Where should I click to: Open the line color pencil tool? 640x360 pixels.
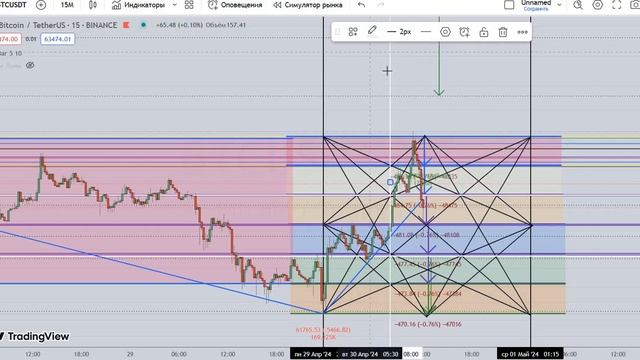click(372, 31)
